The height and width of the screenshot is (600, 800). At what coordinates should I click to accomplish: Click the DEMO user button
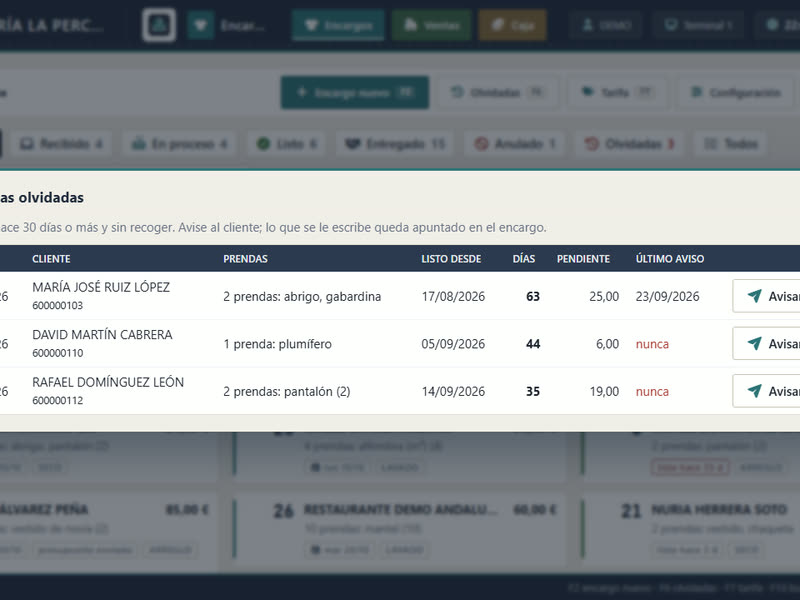coord(606,25)
